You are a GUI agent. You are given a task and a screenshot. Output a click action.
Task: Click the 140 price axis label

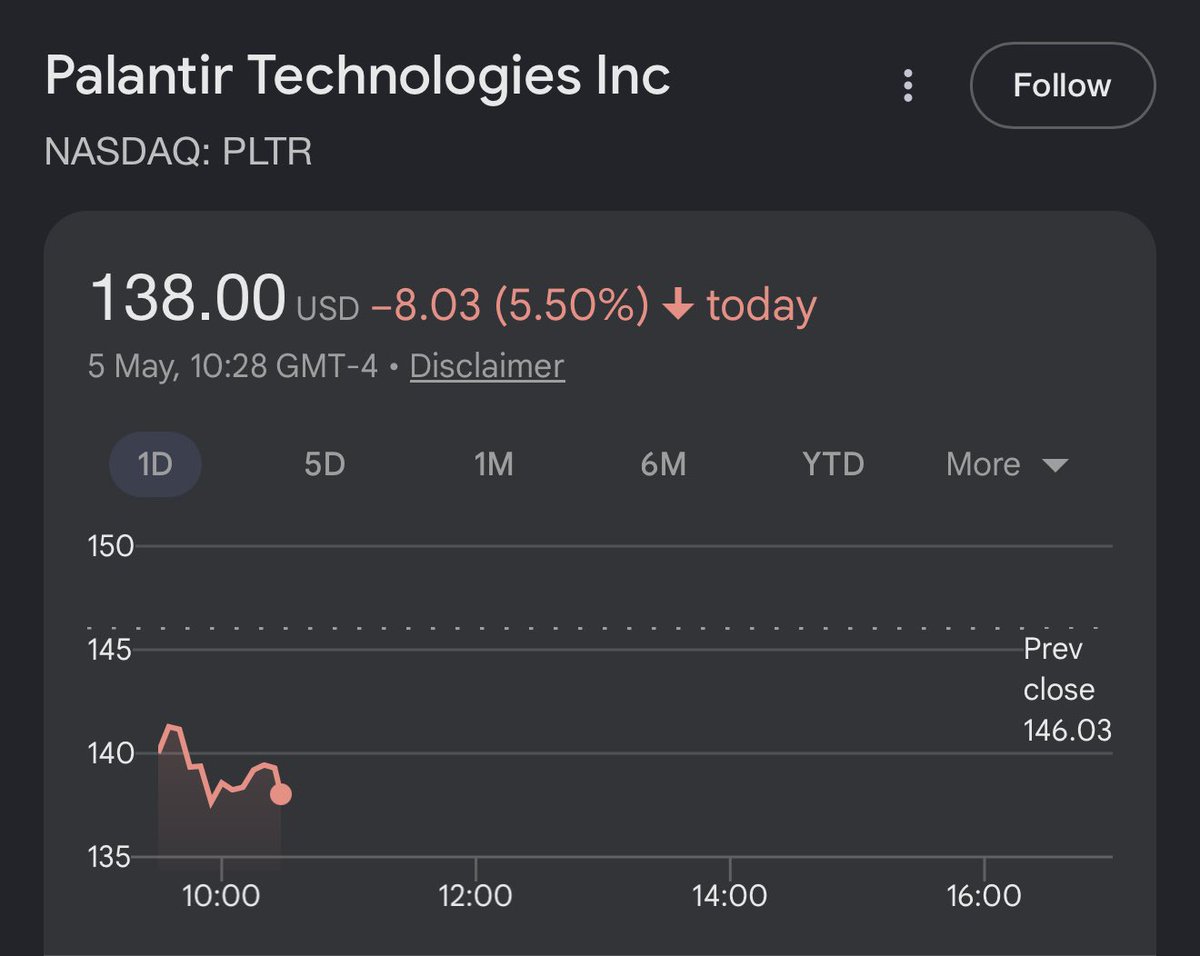pos(111,753)
